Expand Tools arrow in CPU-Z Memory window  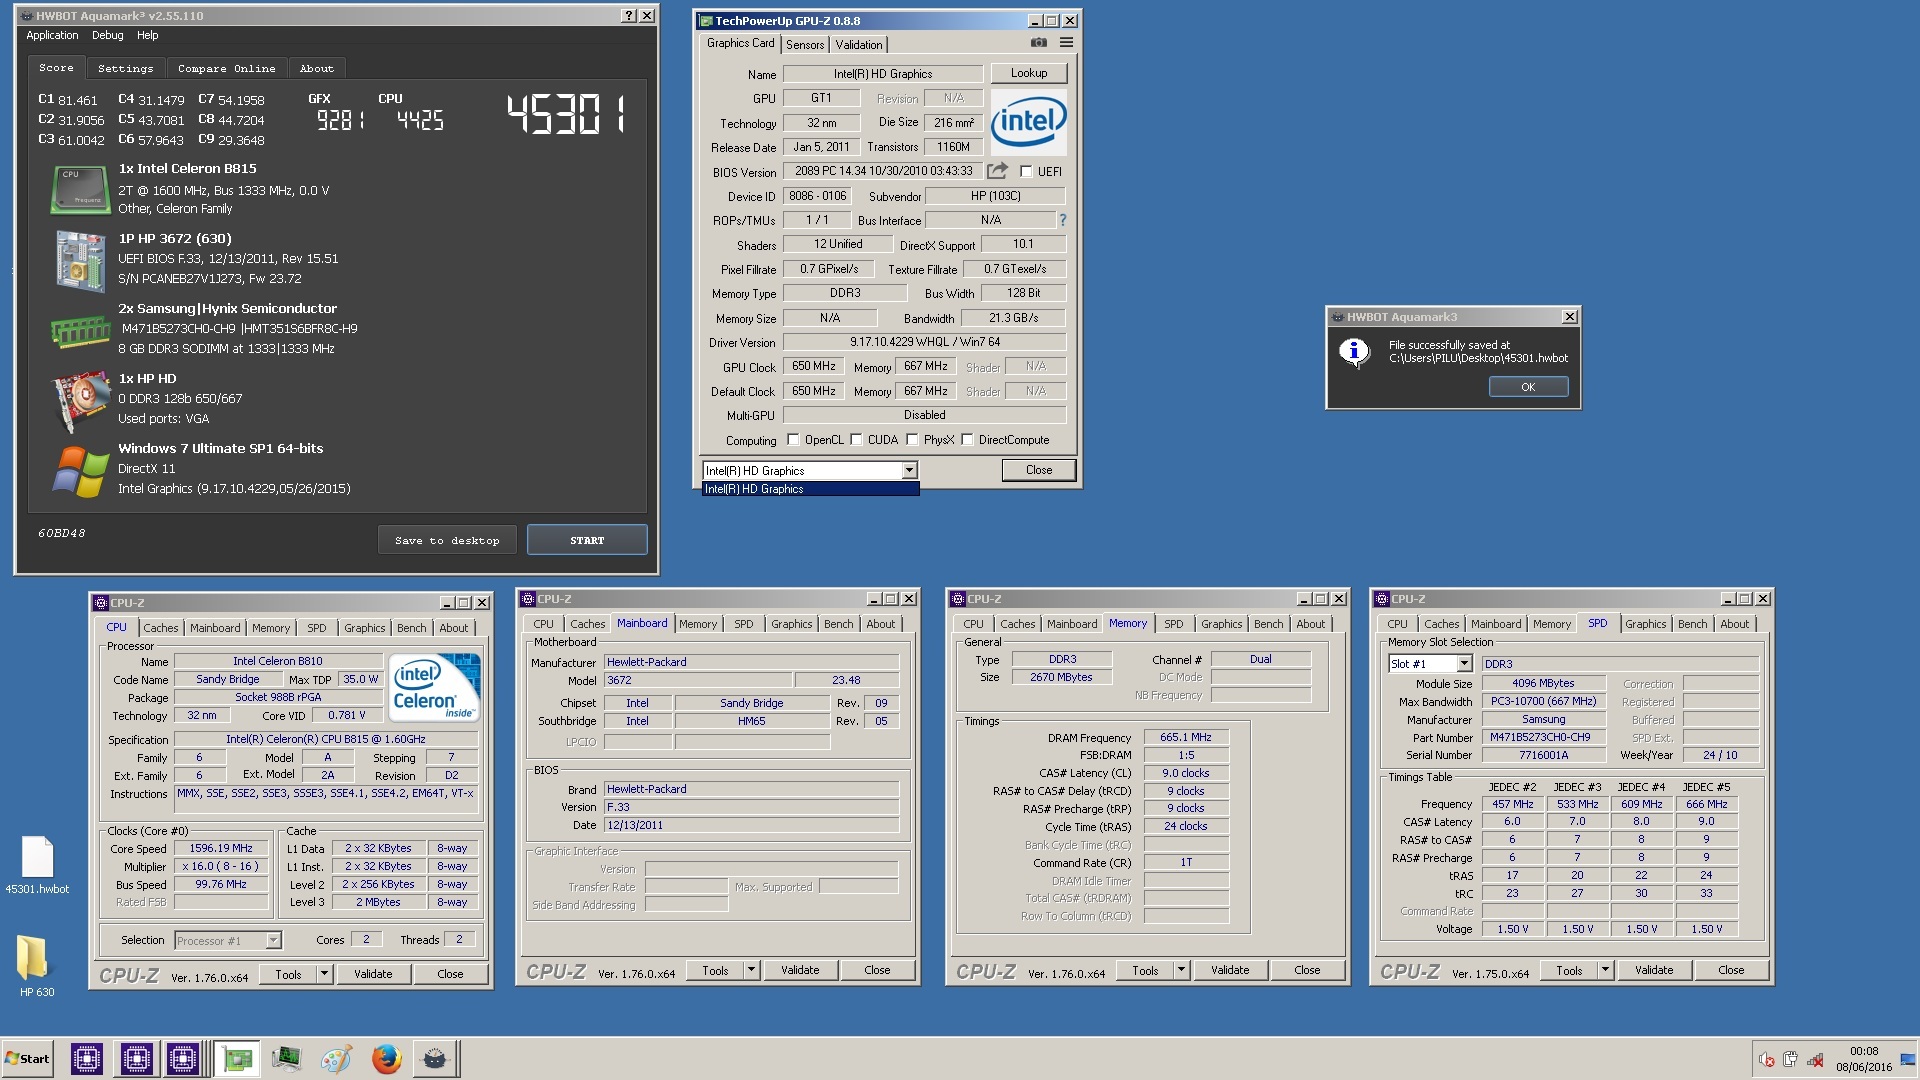(x=1181, y=970)
